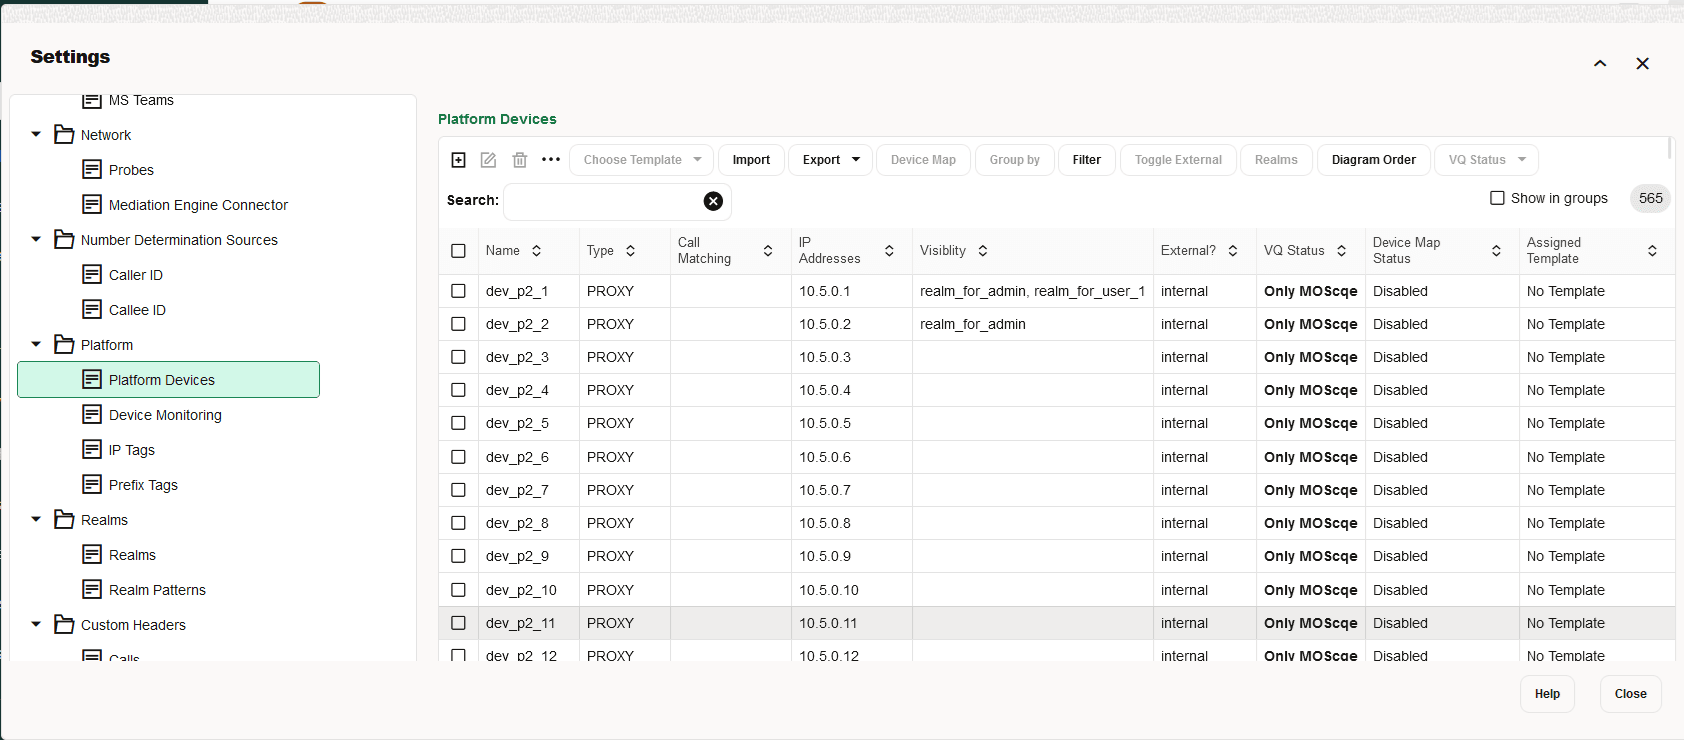Open the three-dots more options icon
The image size is (1684, 740).
click(x=551, y=160)
